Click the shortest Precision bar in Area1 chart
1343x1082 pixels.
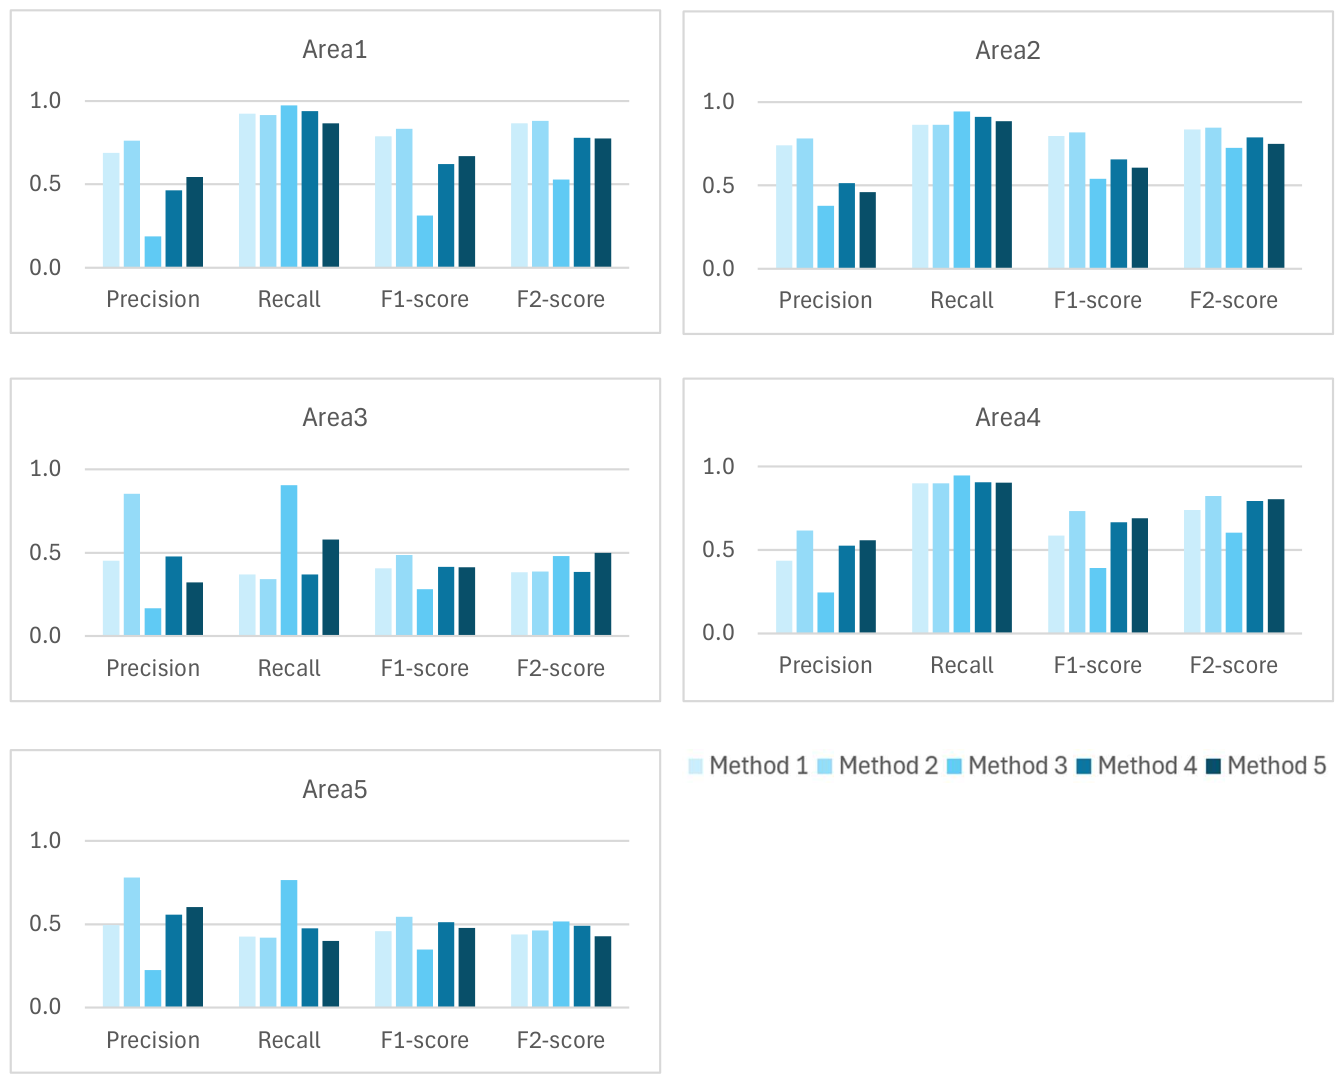pyautogui.click(x=153, y=252)
